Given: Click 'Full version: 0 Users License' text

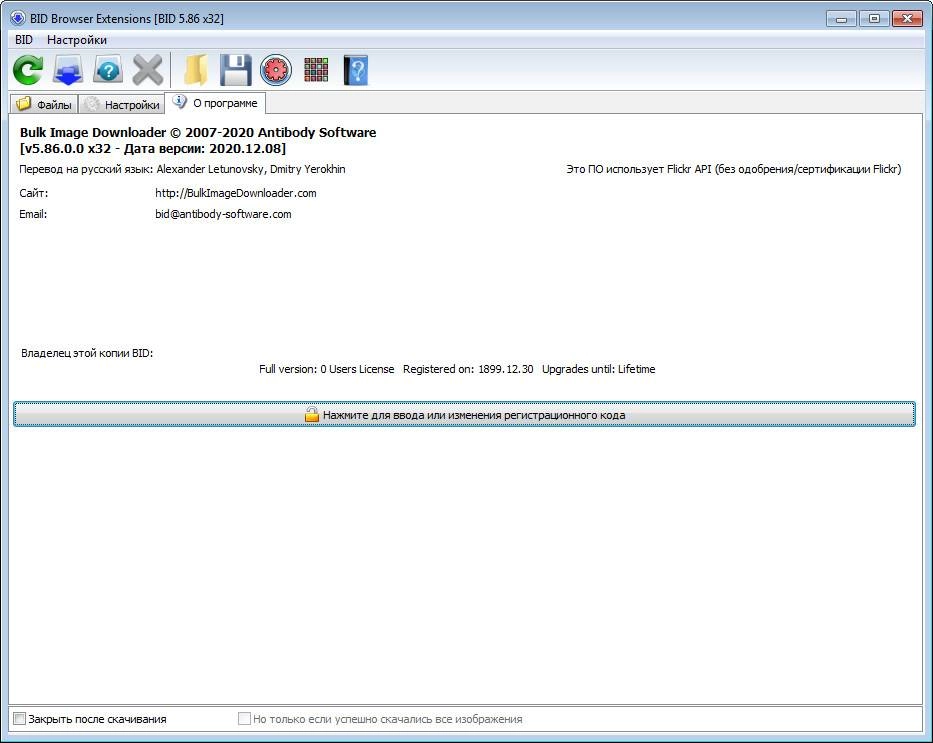Looking at the screenshot, I should pyautogui.click(x=327, y=369).
